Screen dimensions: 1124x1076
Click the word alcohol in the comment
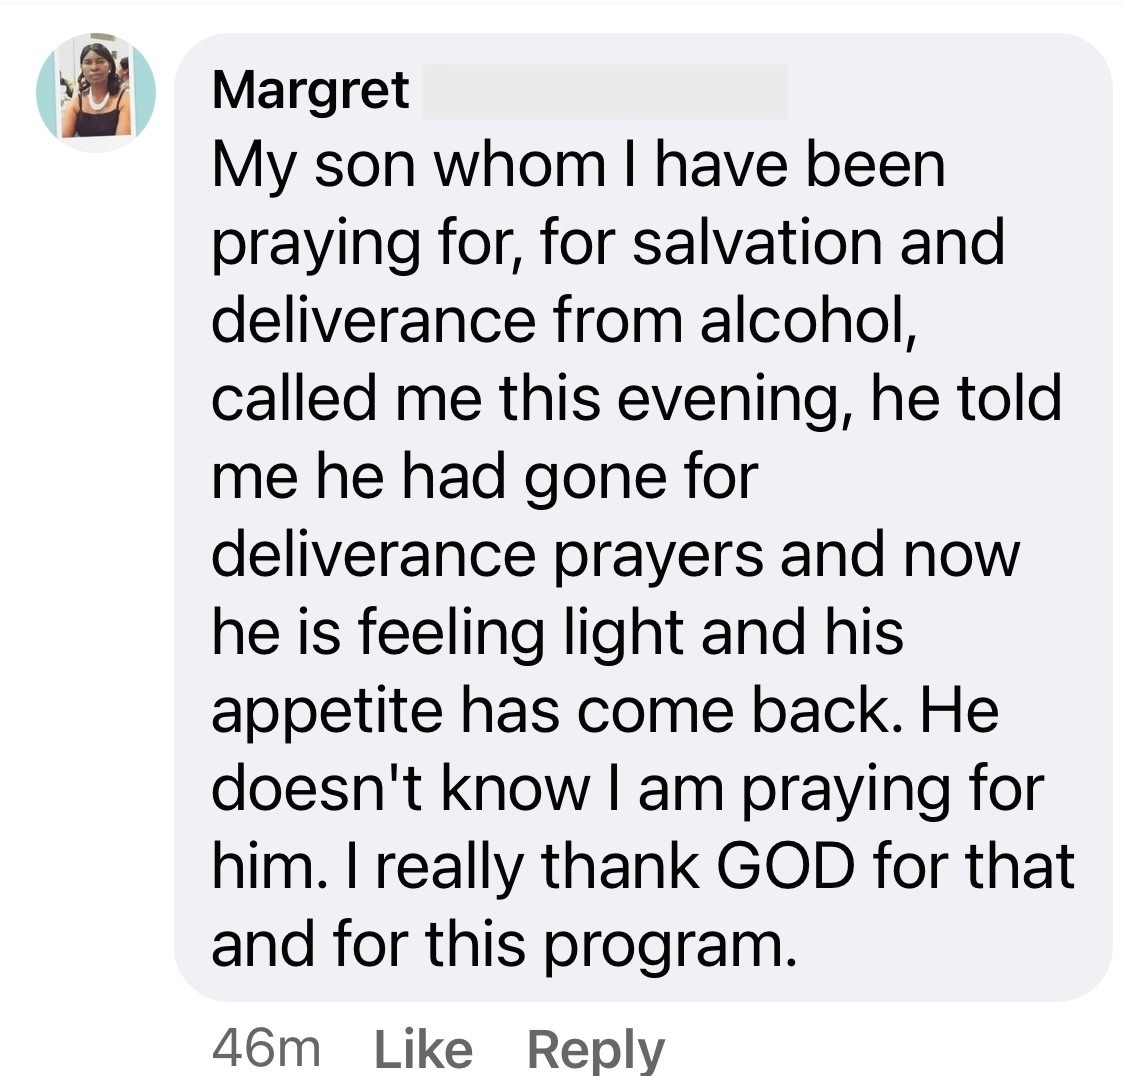click(808, 322)
